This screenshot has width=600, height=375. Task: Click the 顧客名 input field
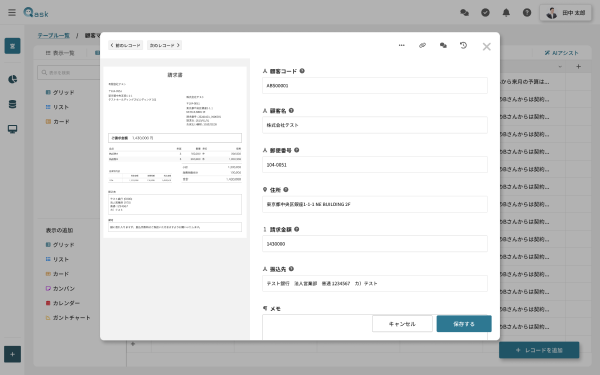click(x=375, y=125)
